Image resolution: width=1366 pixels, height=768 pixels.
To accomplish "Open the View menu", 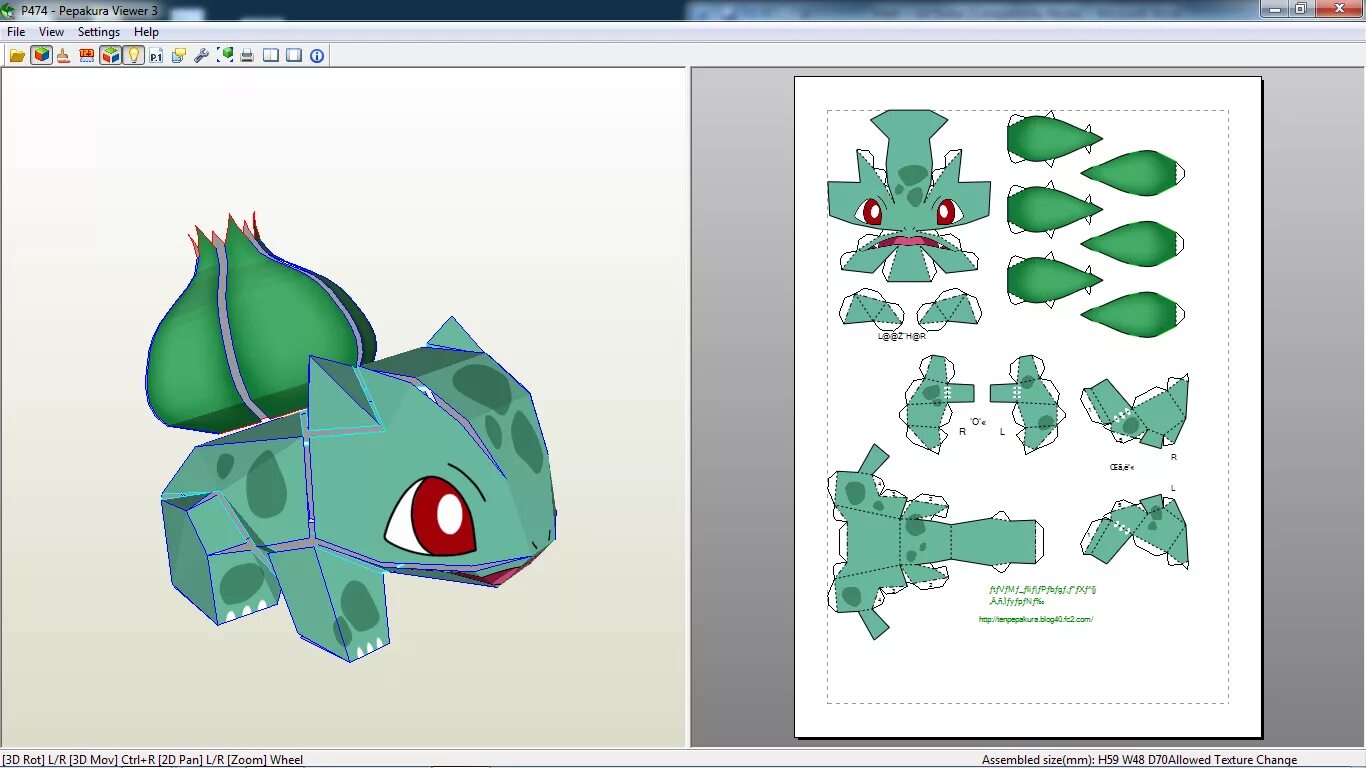I will click(51, 32).
